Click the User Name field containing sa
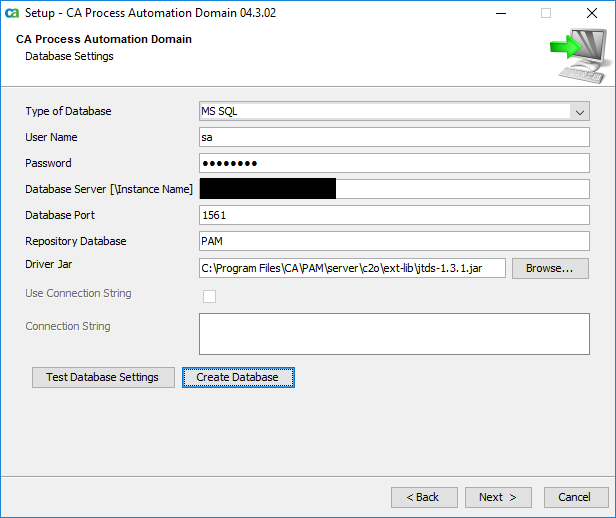This screenshot has width=616, height=518. coord(394,137)
